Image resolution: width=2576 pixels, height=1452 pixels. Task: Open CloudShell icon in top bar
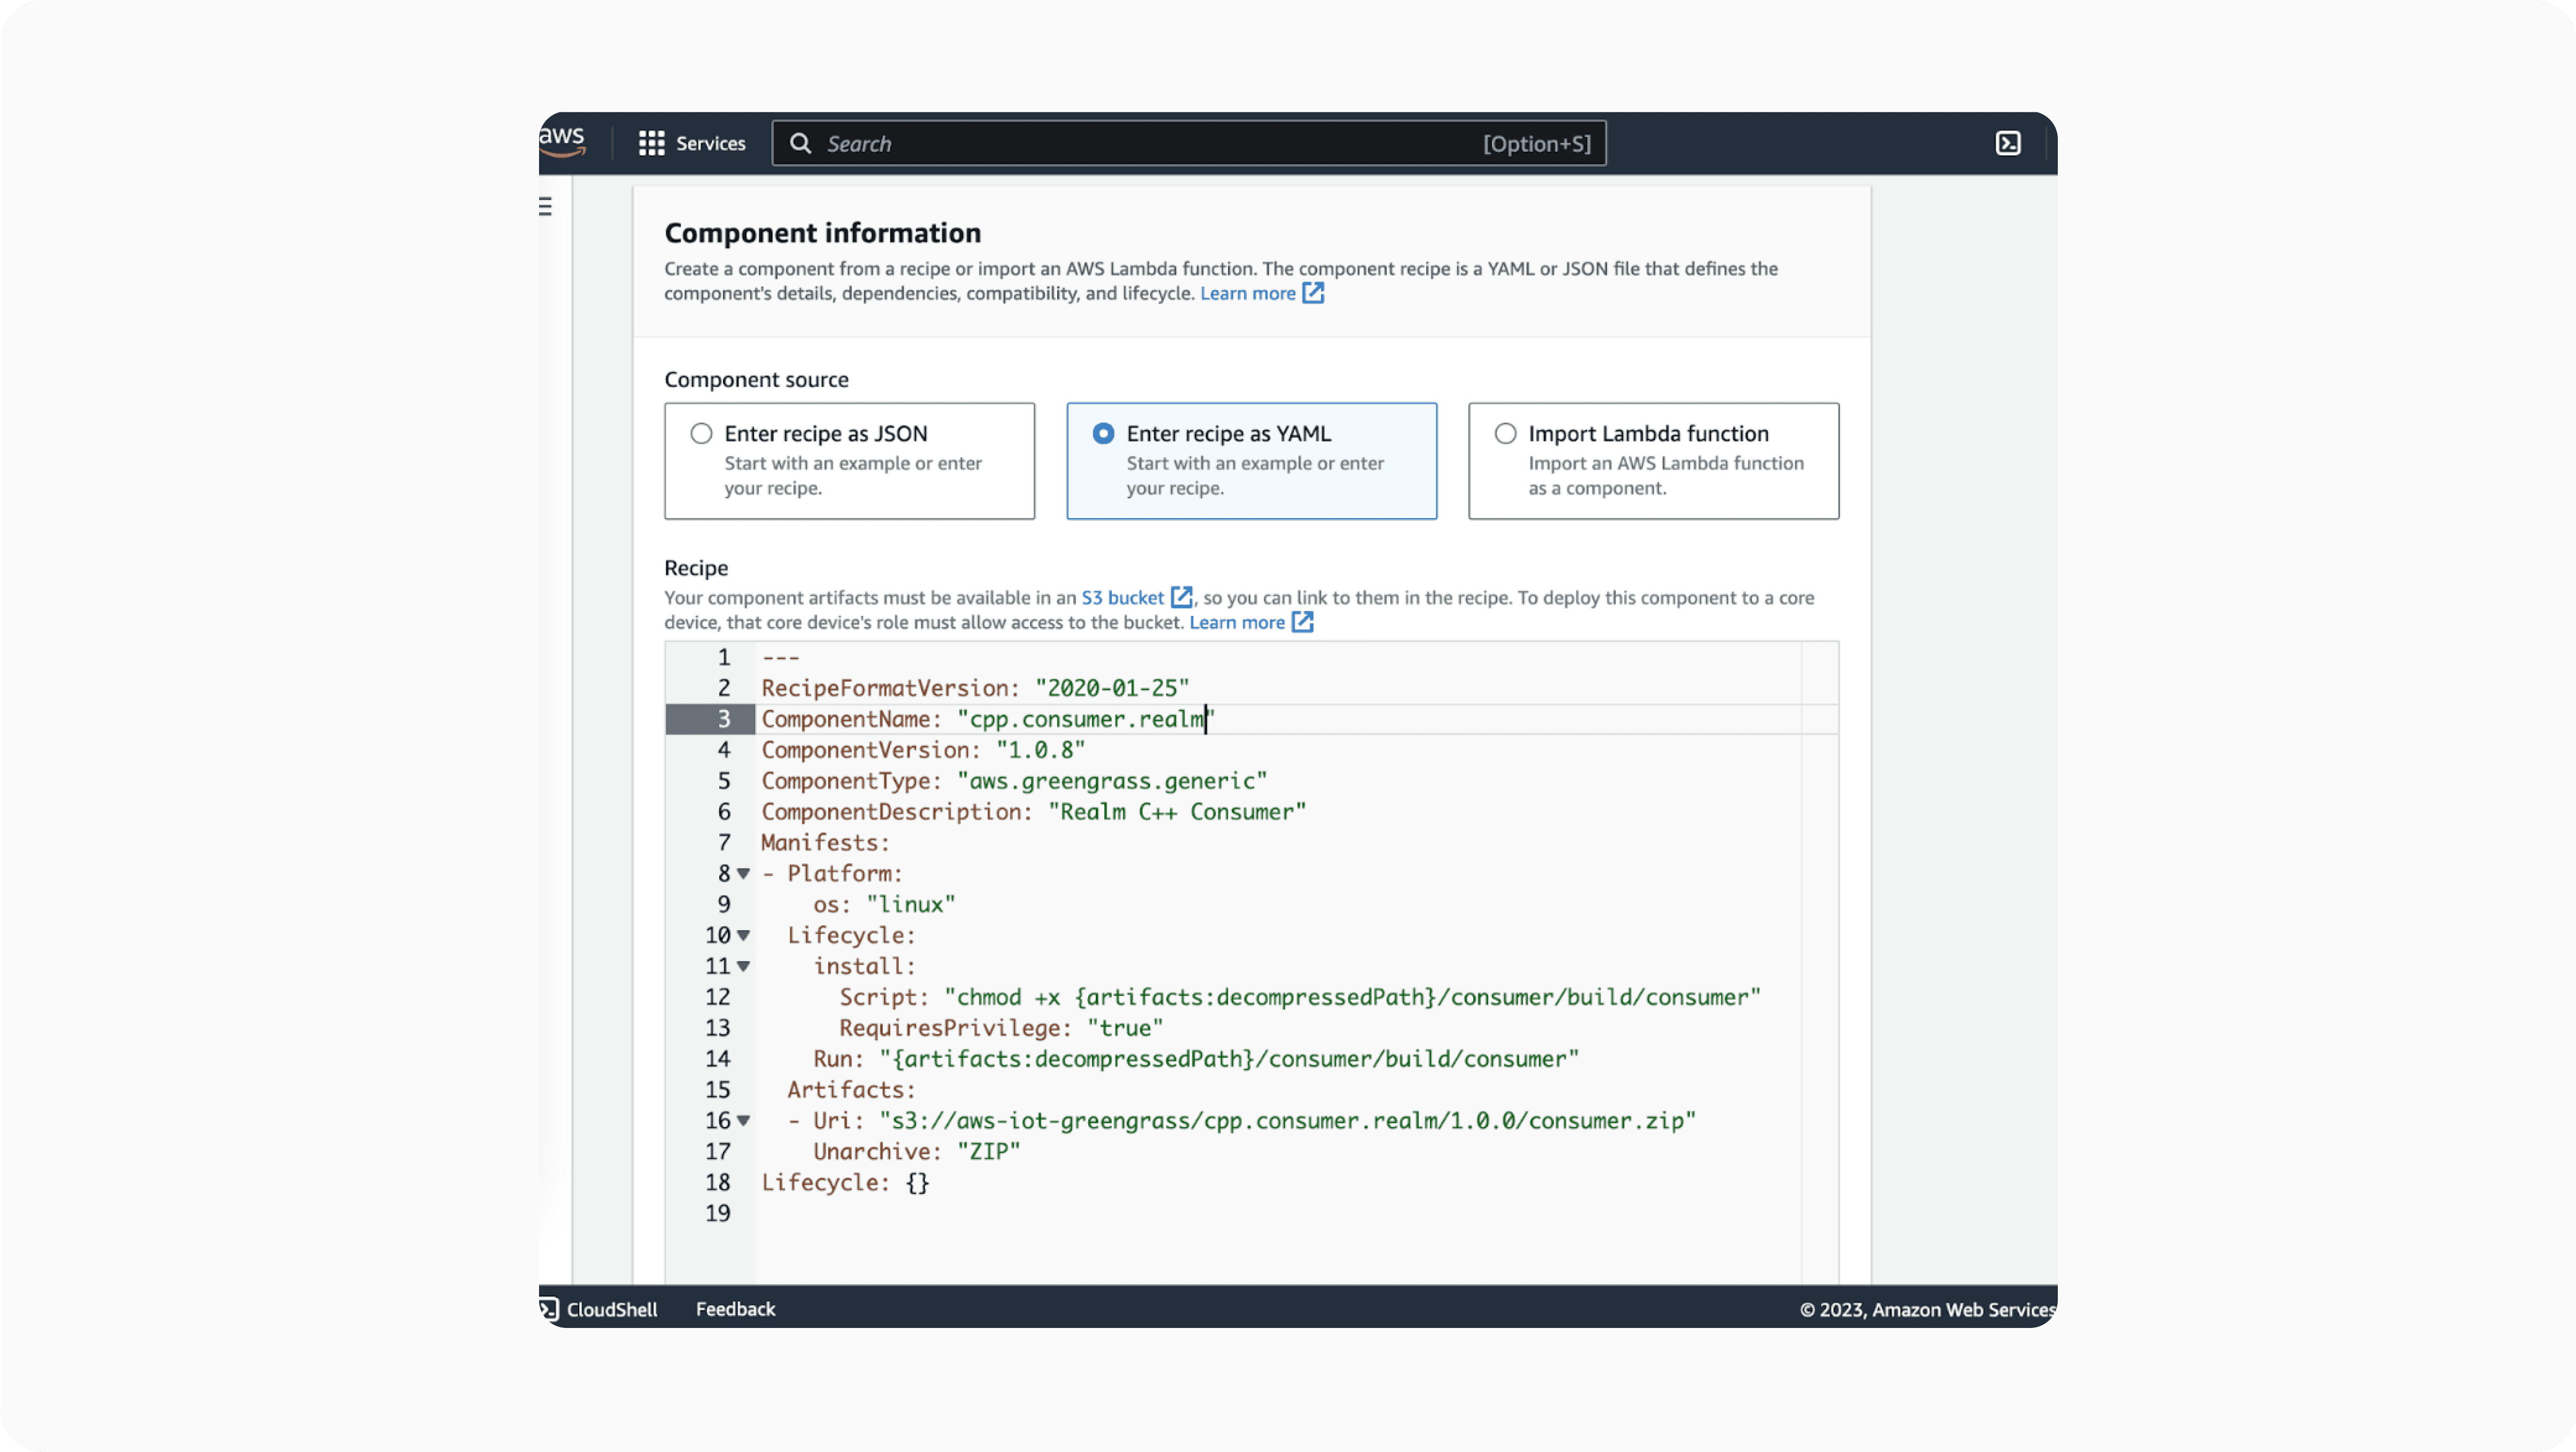(2008, 143)
